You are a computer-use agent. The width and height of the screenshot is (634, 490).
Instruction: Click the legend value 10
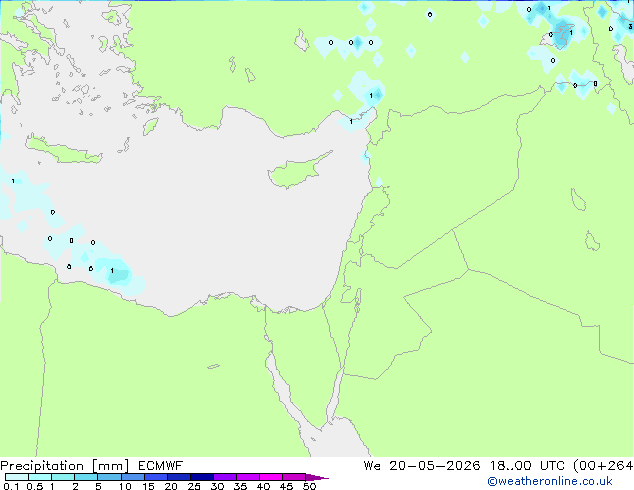point(125,486)
